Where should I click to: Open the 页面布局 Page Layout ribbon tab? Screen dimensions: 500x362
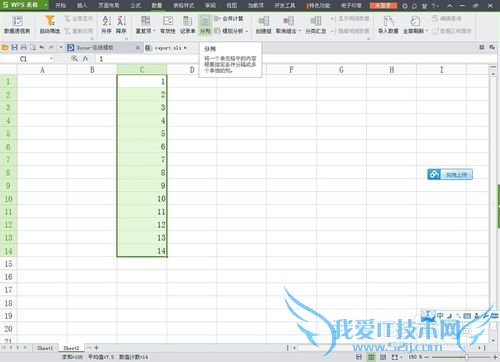click(109, 6)
